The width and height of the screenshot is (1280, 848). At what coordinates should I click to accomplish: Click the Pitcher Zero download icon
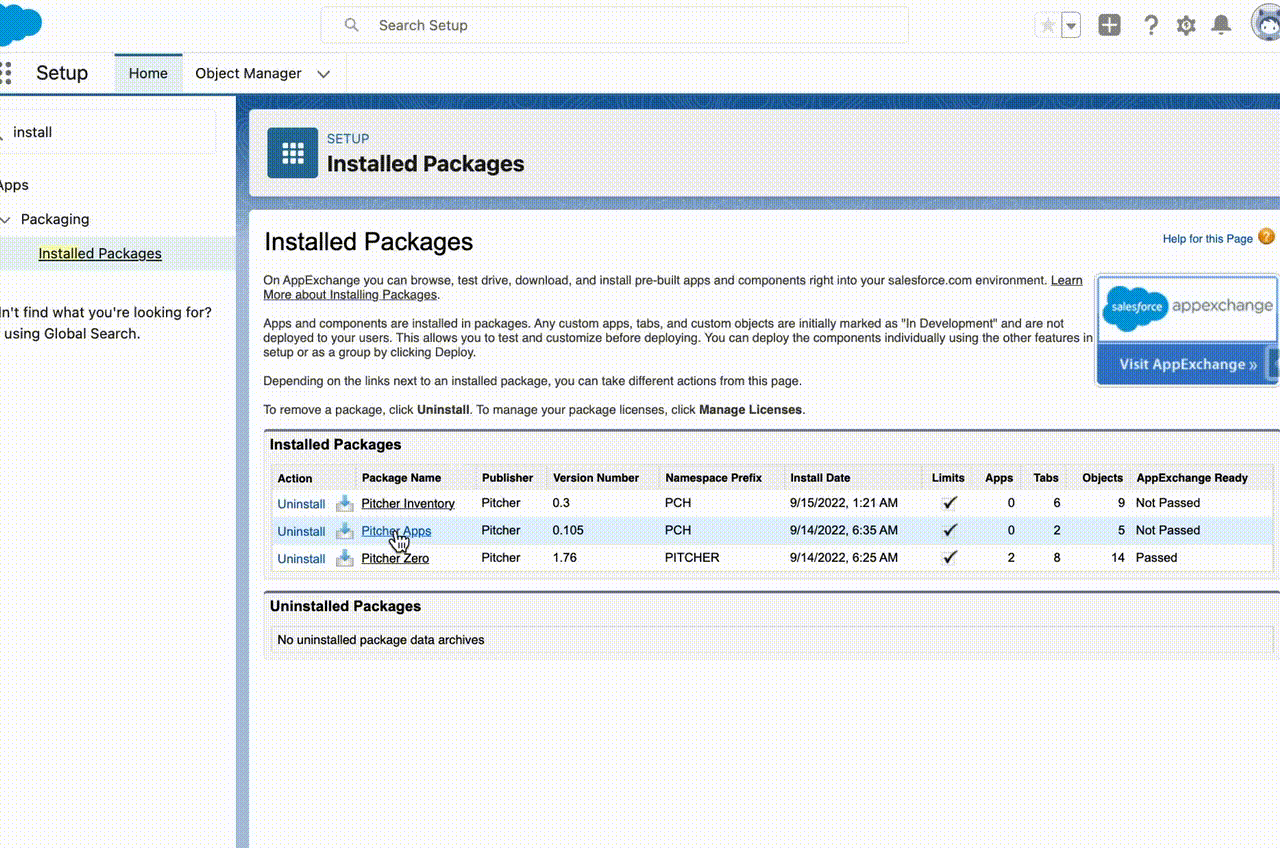pyautogui.click(x=344, y=558)
